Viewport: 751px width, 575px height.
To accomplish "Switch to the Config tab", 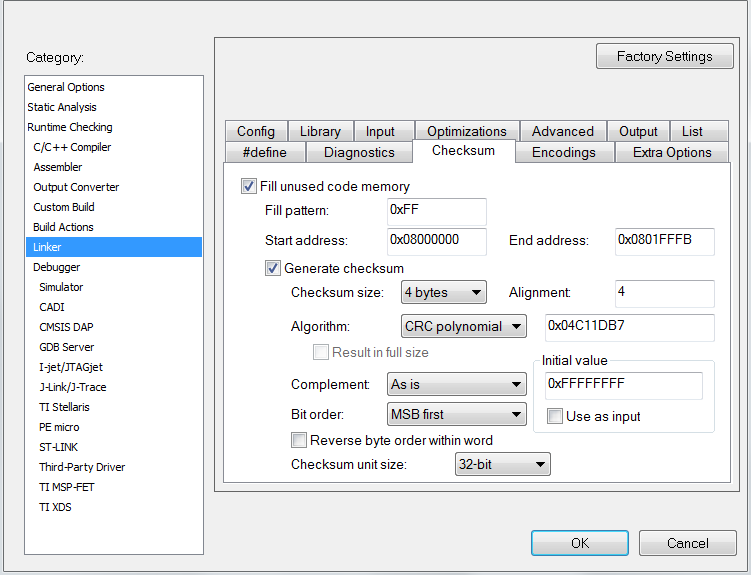I will tap(256, 131).
